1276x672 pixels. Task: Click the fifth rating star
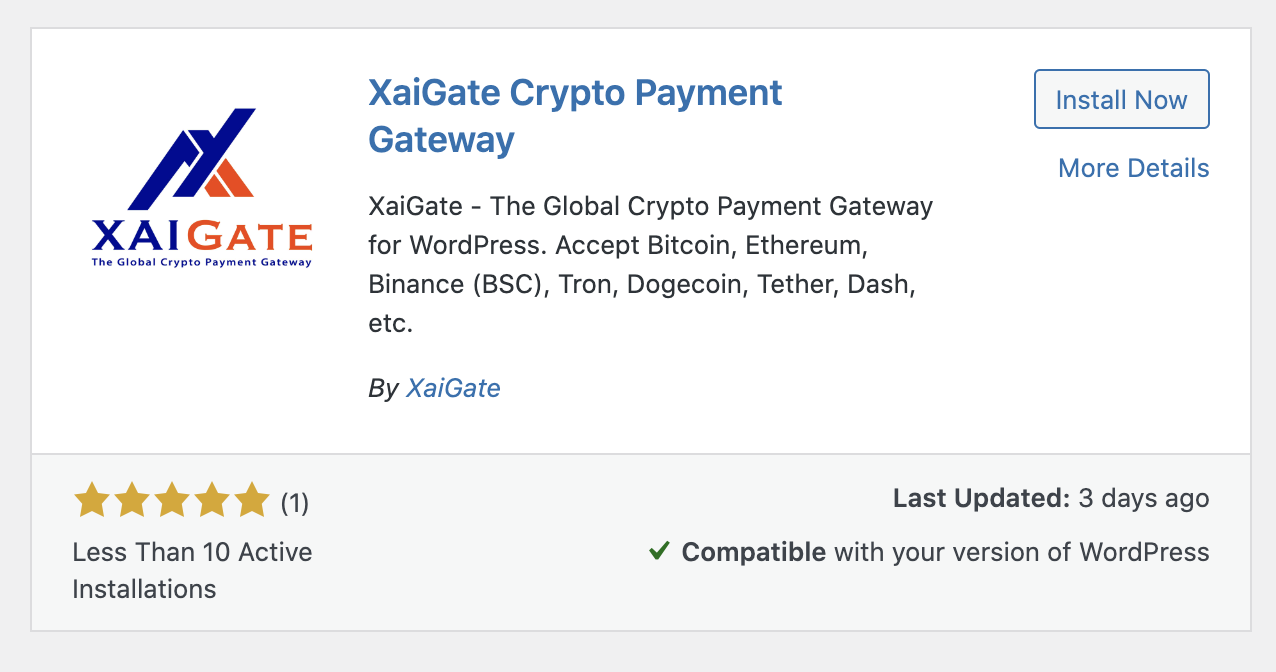(251, 500)
